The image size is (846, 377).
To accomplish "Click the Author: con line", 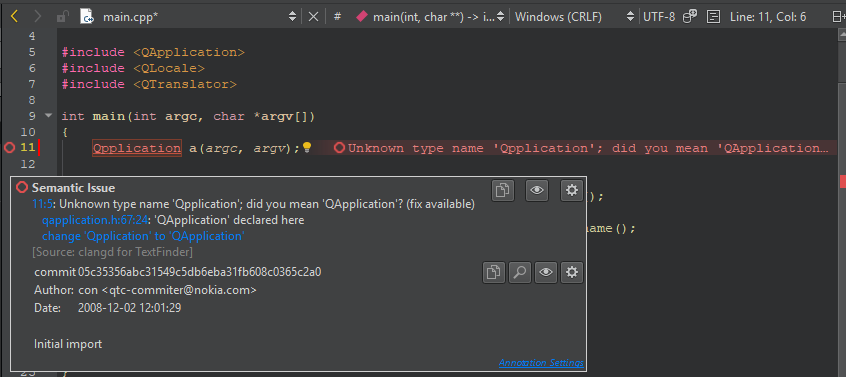I will point(145,290).
